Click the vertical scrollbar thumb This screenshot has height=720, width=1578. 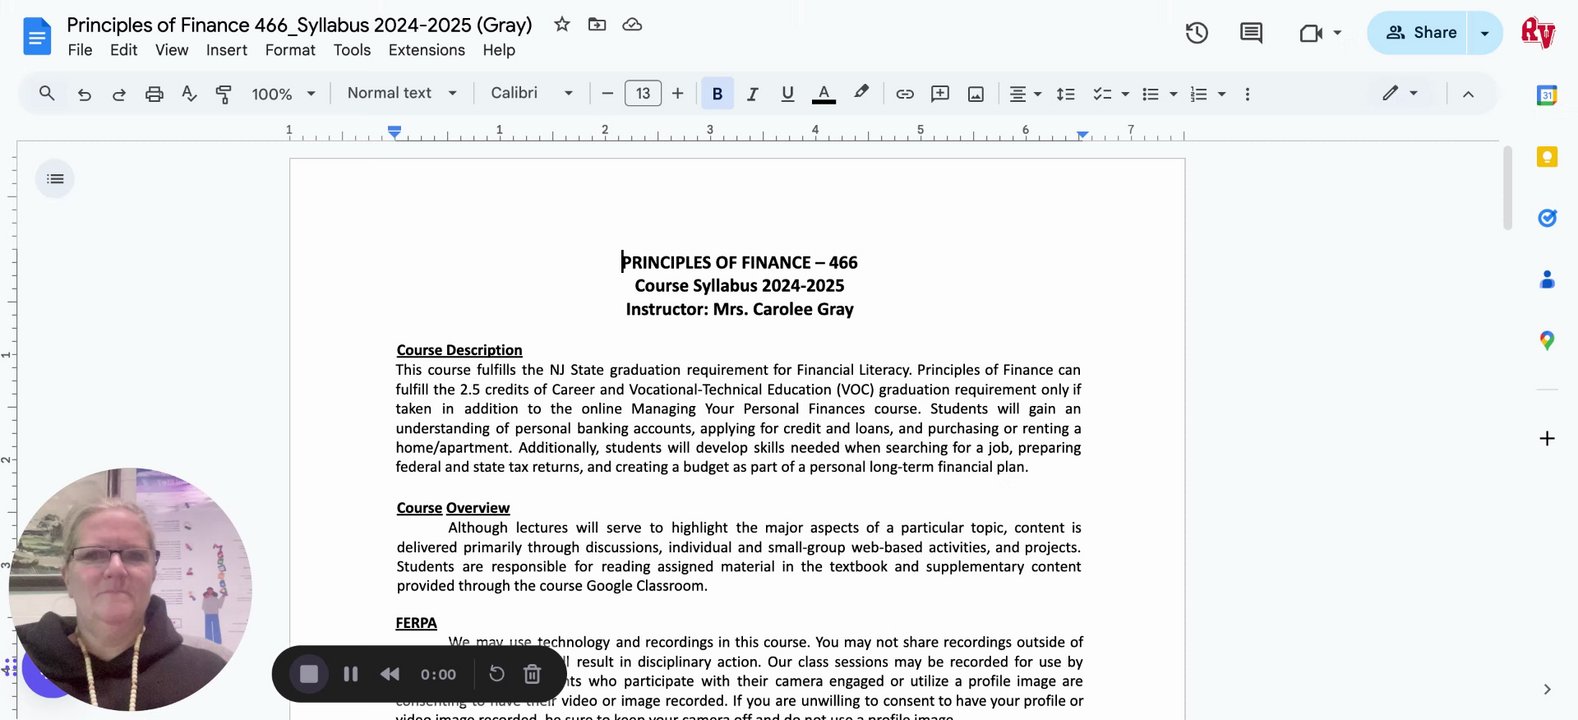pyautogui.click(x=1507, y=188)
